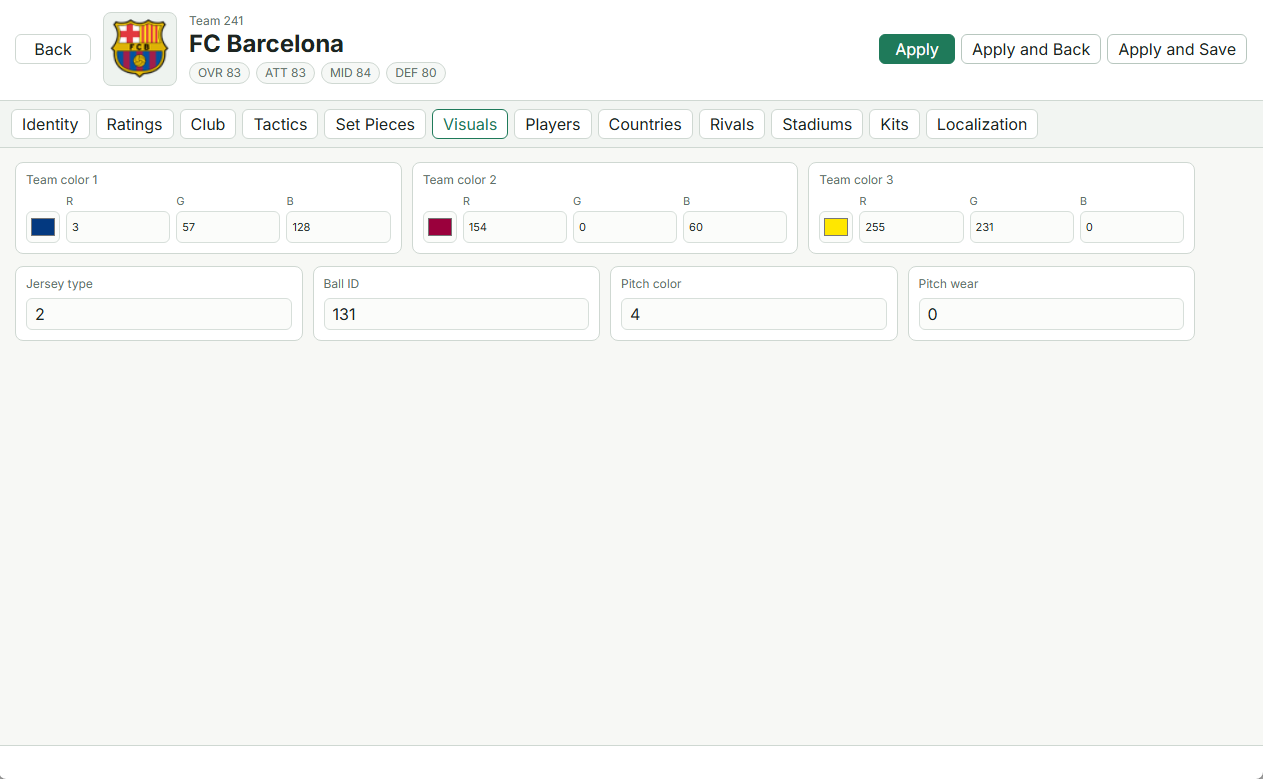Screen dimensions: 1263x779
Task: Switch to the Localization tab
Action: point(982,124)
